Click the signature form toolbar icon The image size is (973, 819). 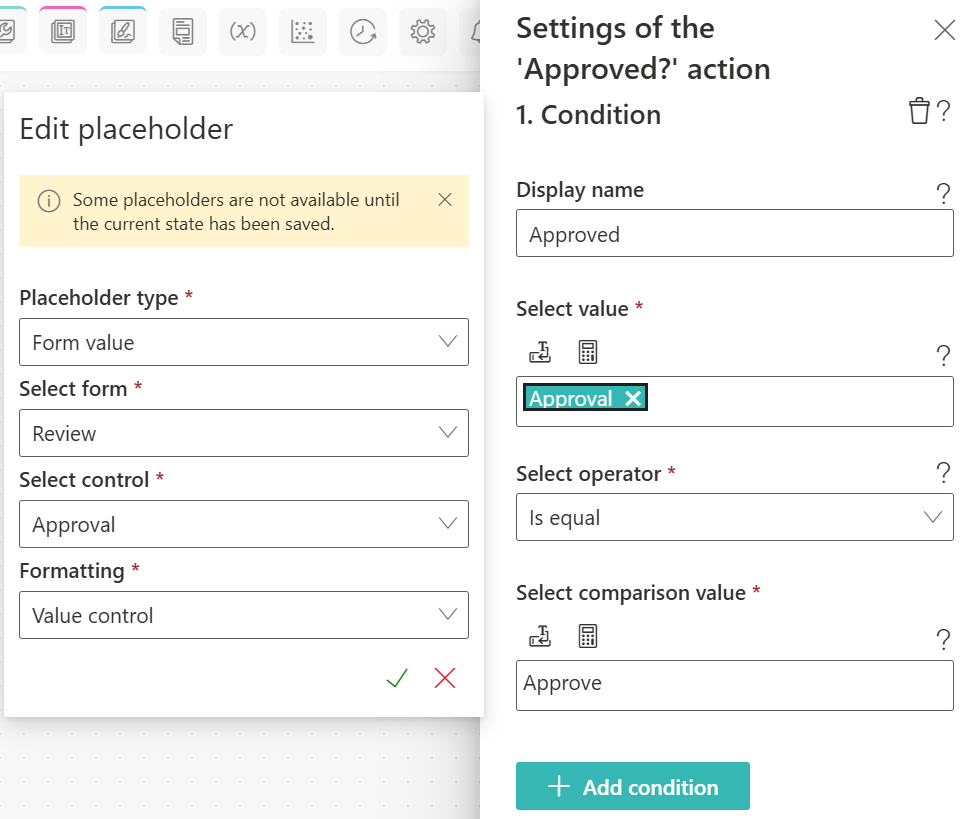click(x=123, y=32)
